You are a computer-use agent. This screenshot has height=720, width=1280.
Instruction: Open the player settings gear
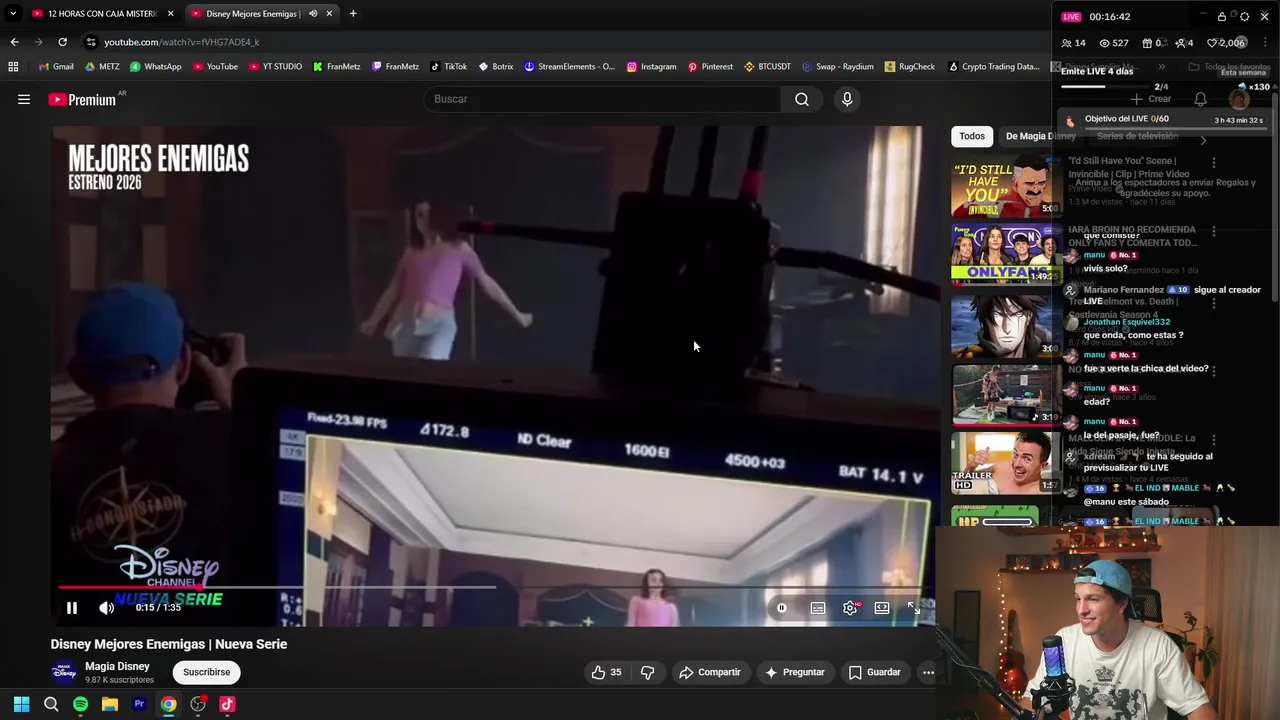pos(850,607)
